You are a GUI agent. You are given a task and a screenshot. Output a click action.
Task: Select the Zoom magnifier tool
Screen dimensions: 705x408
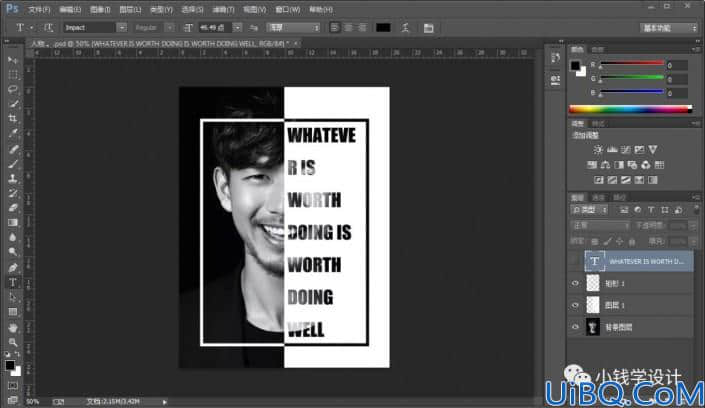click(x=13, y=342)
